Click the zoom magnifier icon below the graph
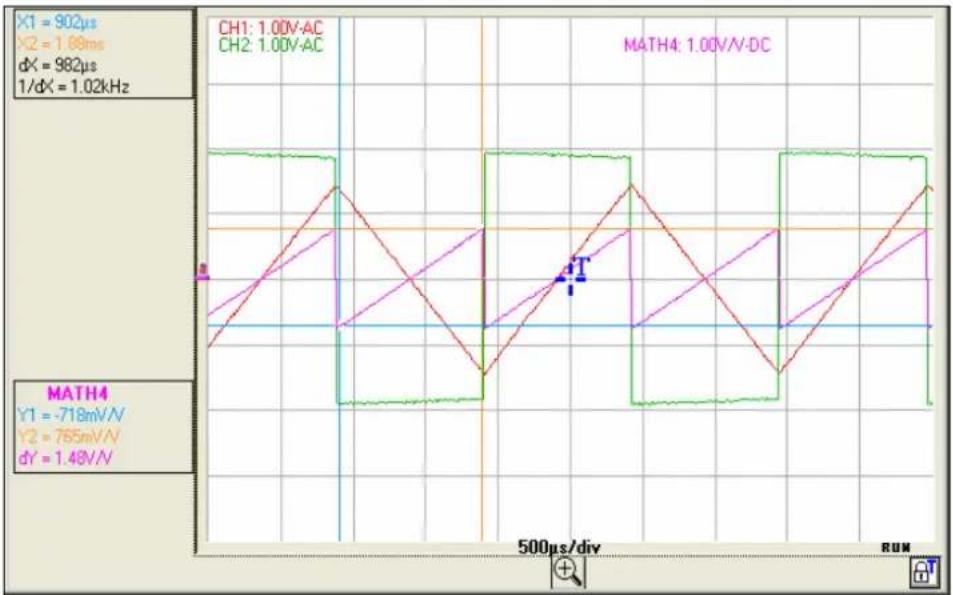This screenshot has height=595, width=953. 568,573
